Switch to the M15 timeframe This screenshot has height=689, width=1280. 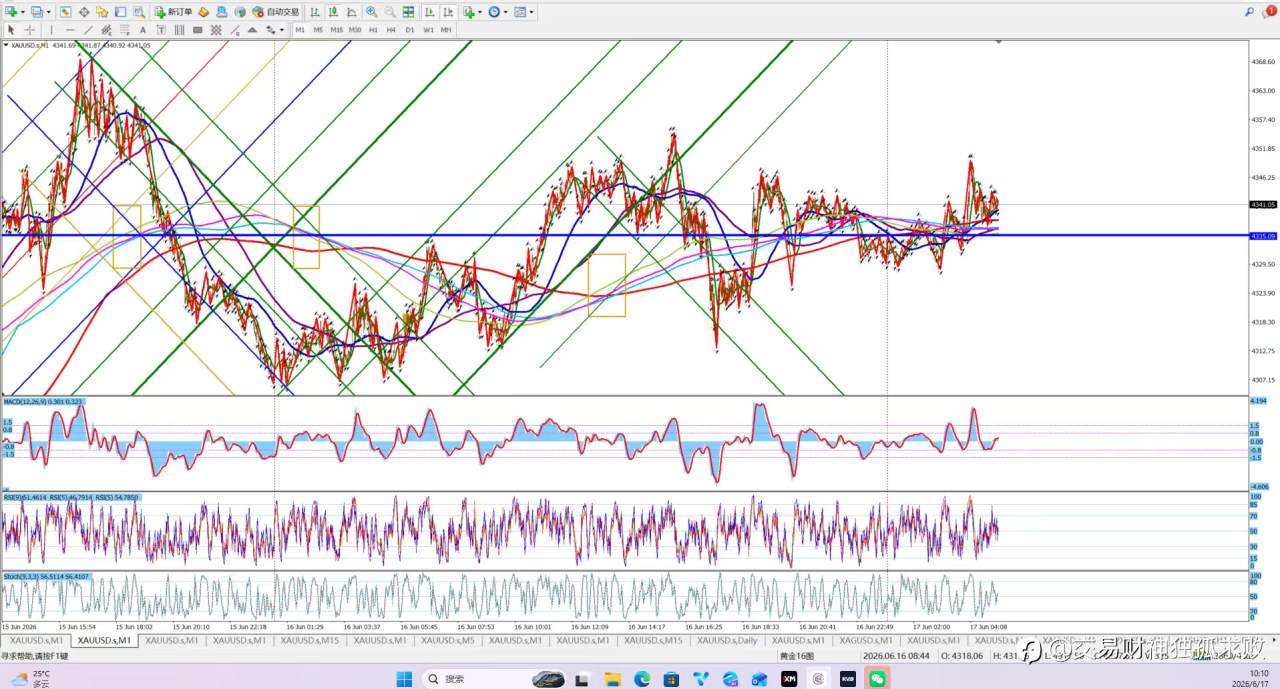[337, 30]
